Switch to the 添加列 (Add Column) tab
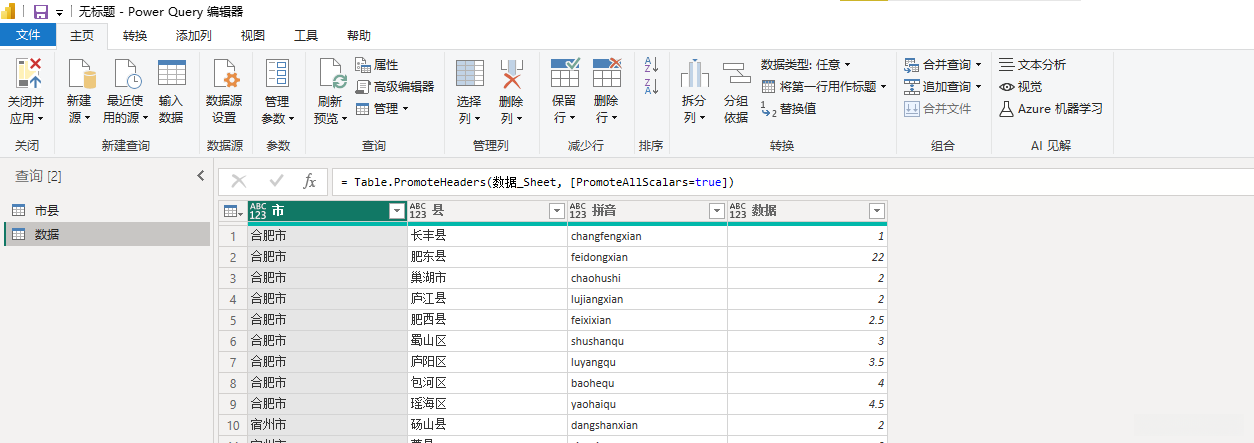 click(193, 35)
